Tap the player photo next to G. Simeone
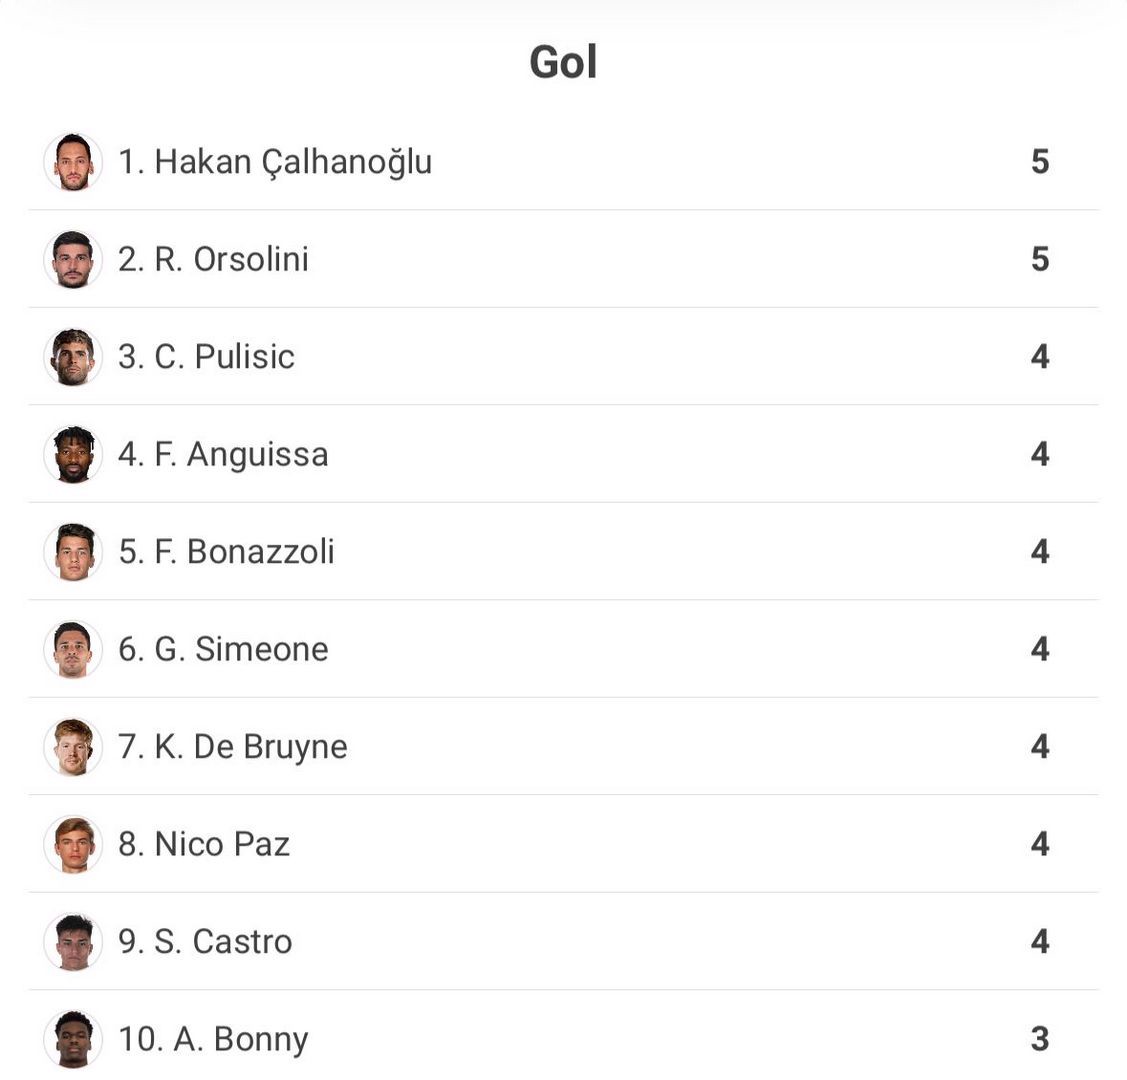The height and width of the screenshot is (1080, 1127). click(x=73, y=649)
